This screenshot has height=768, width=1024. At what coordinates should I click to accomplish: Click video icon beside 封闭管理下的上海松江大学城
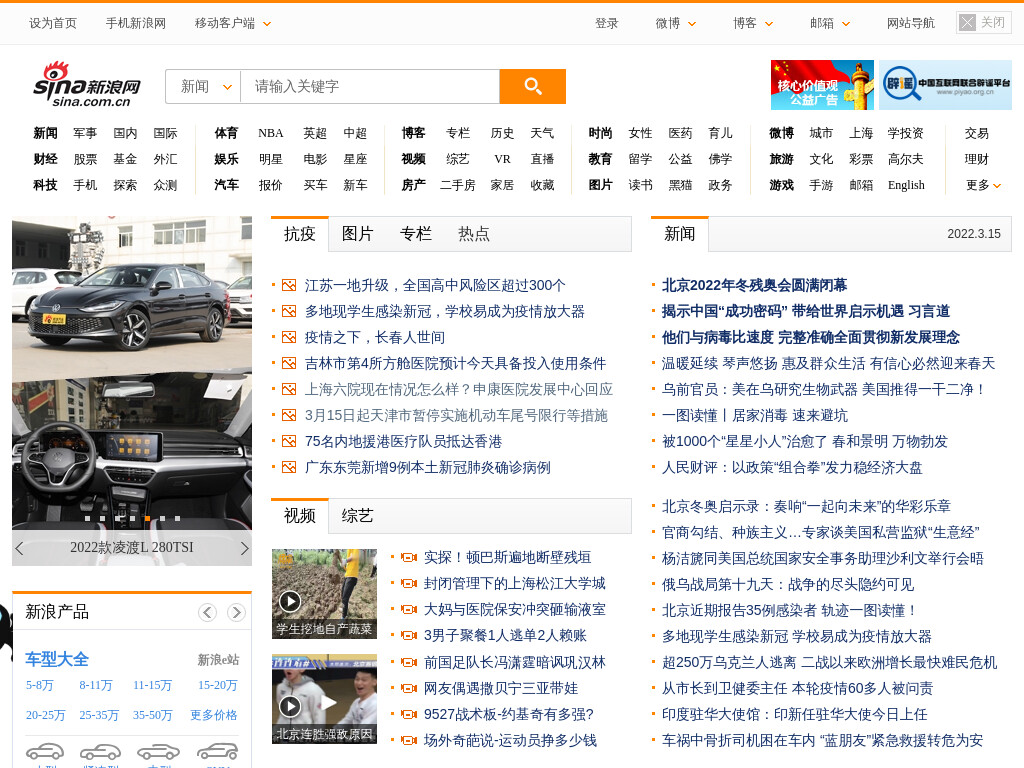point(409,583)
